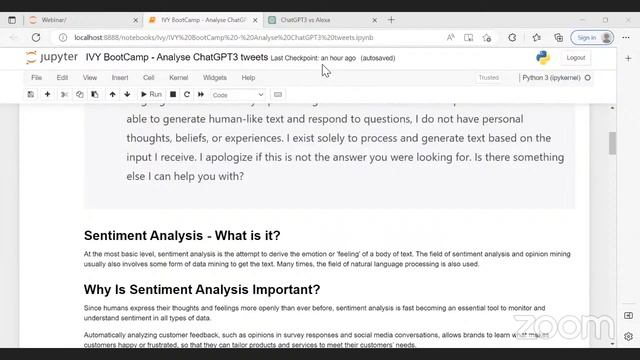Click the Jupyter logo
This screenshot has width=640, height=360.
pos(51,58)
